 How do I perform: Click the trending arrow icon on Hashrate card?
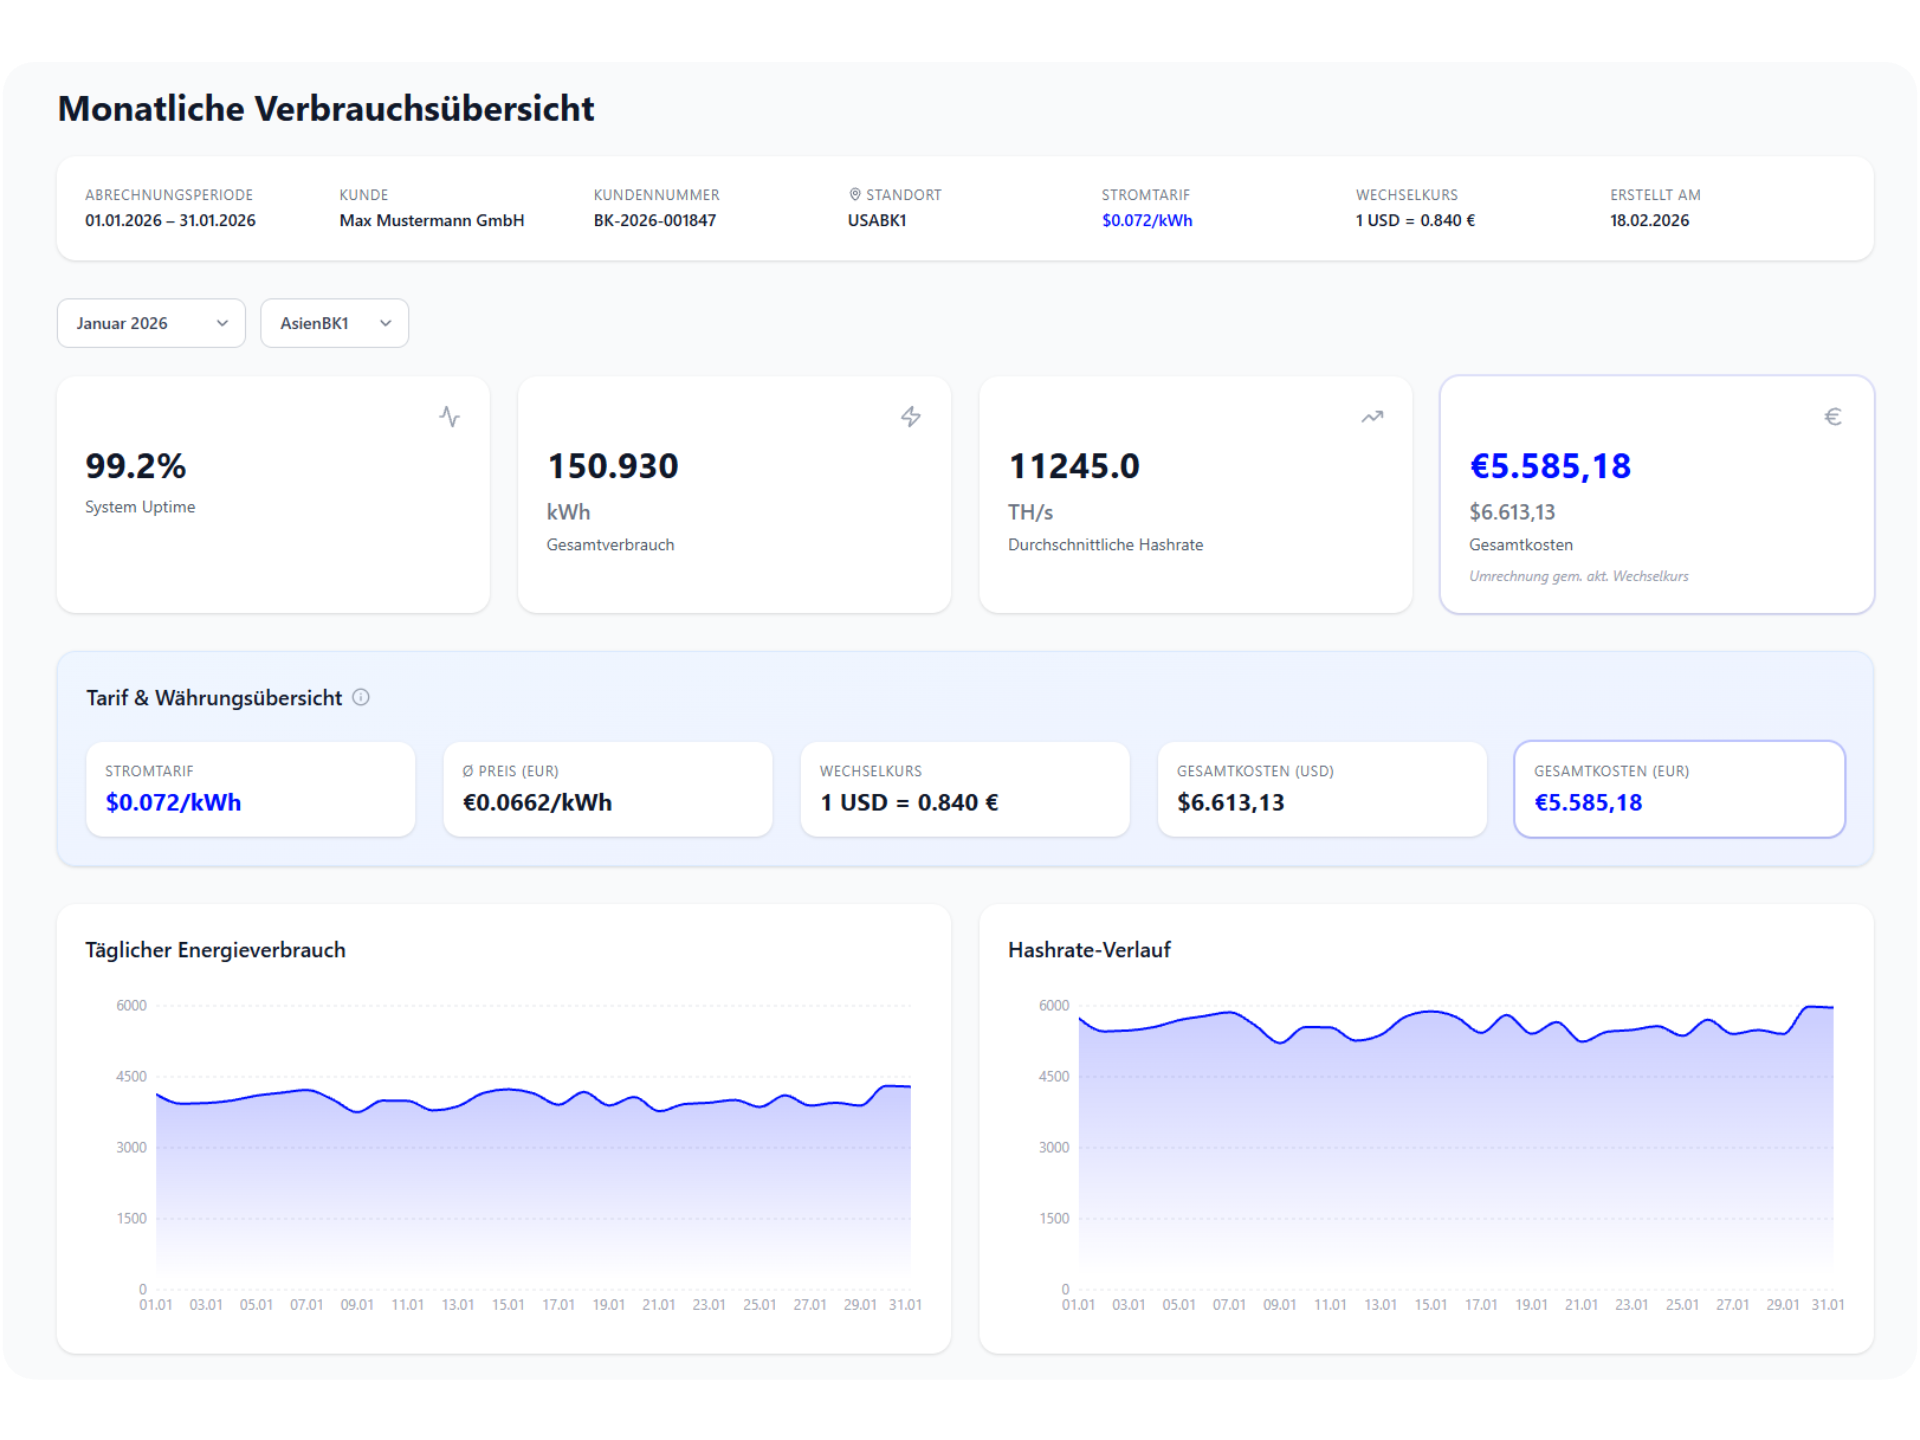pyautogui.click(x=1371, y=416)
